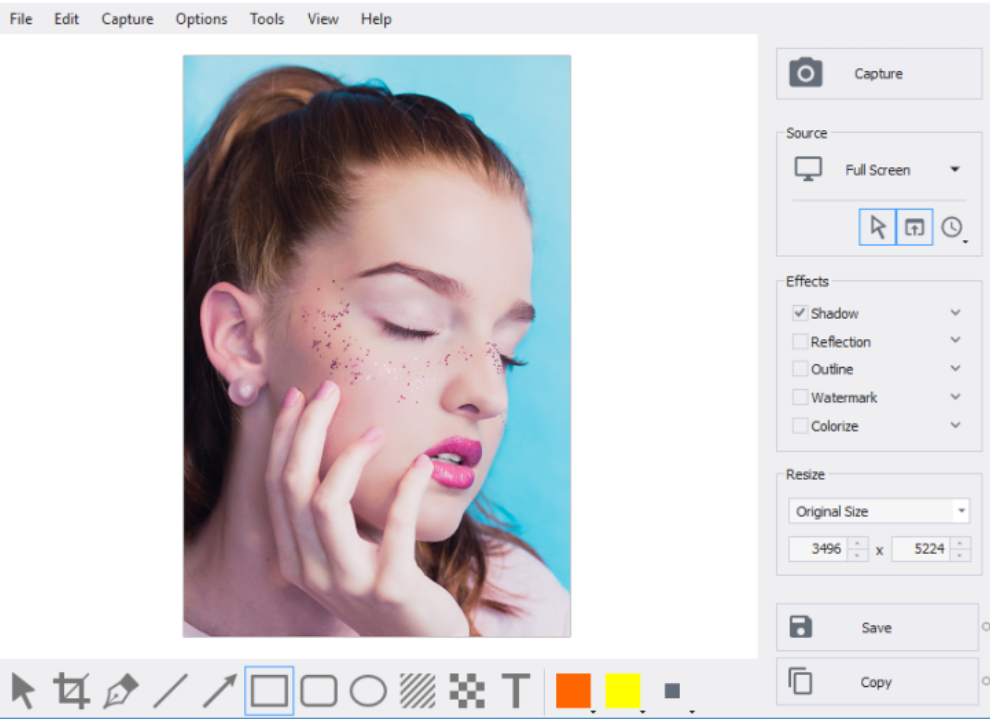The image size is (990, 719).
Task: Toggle include mouse cursor option
Action: click(x=877, y=227)
